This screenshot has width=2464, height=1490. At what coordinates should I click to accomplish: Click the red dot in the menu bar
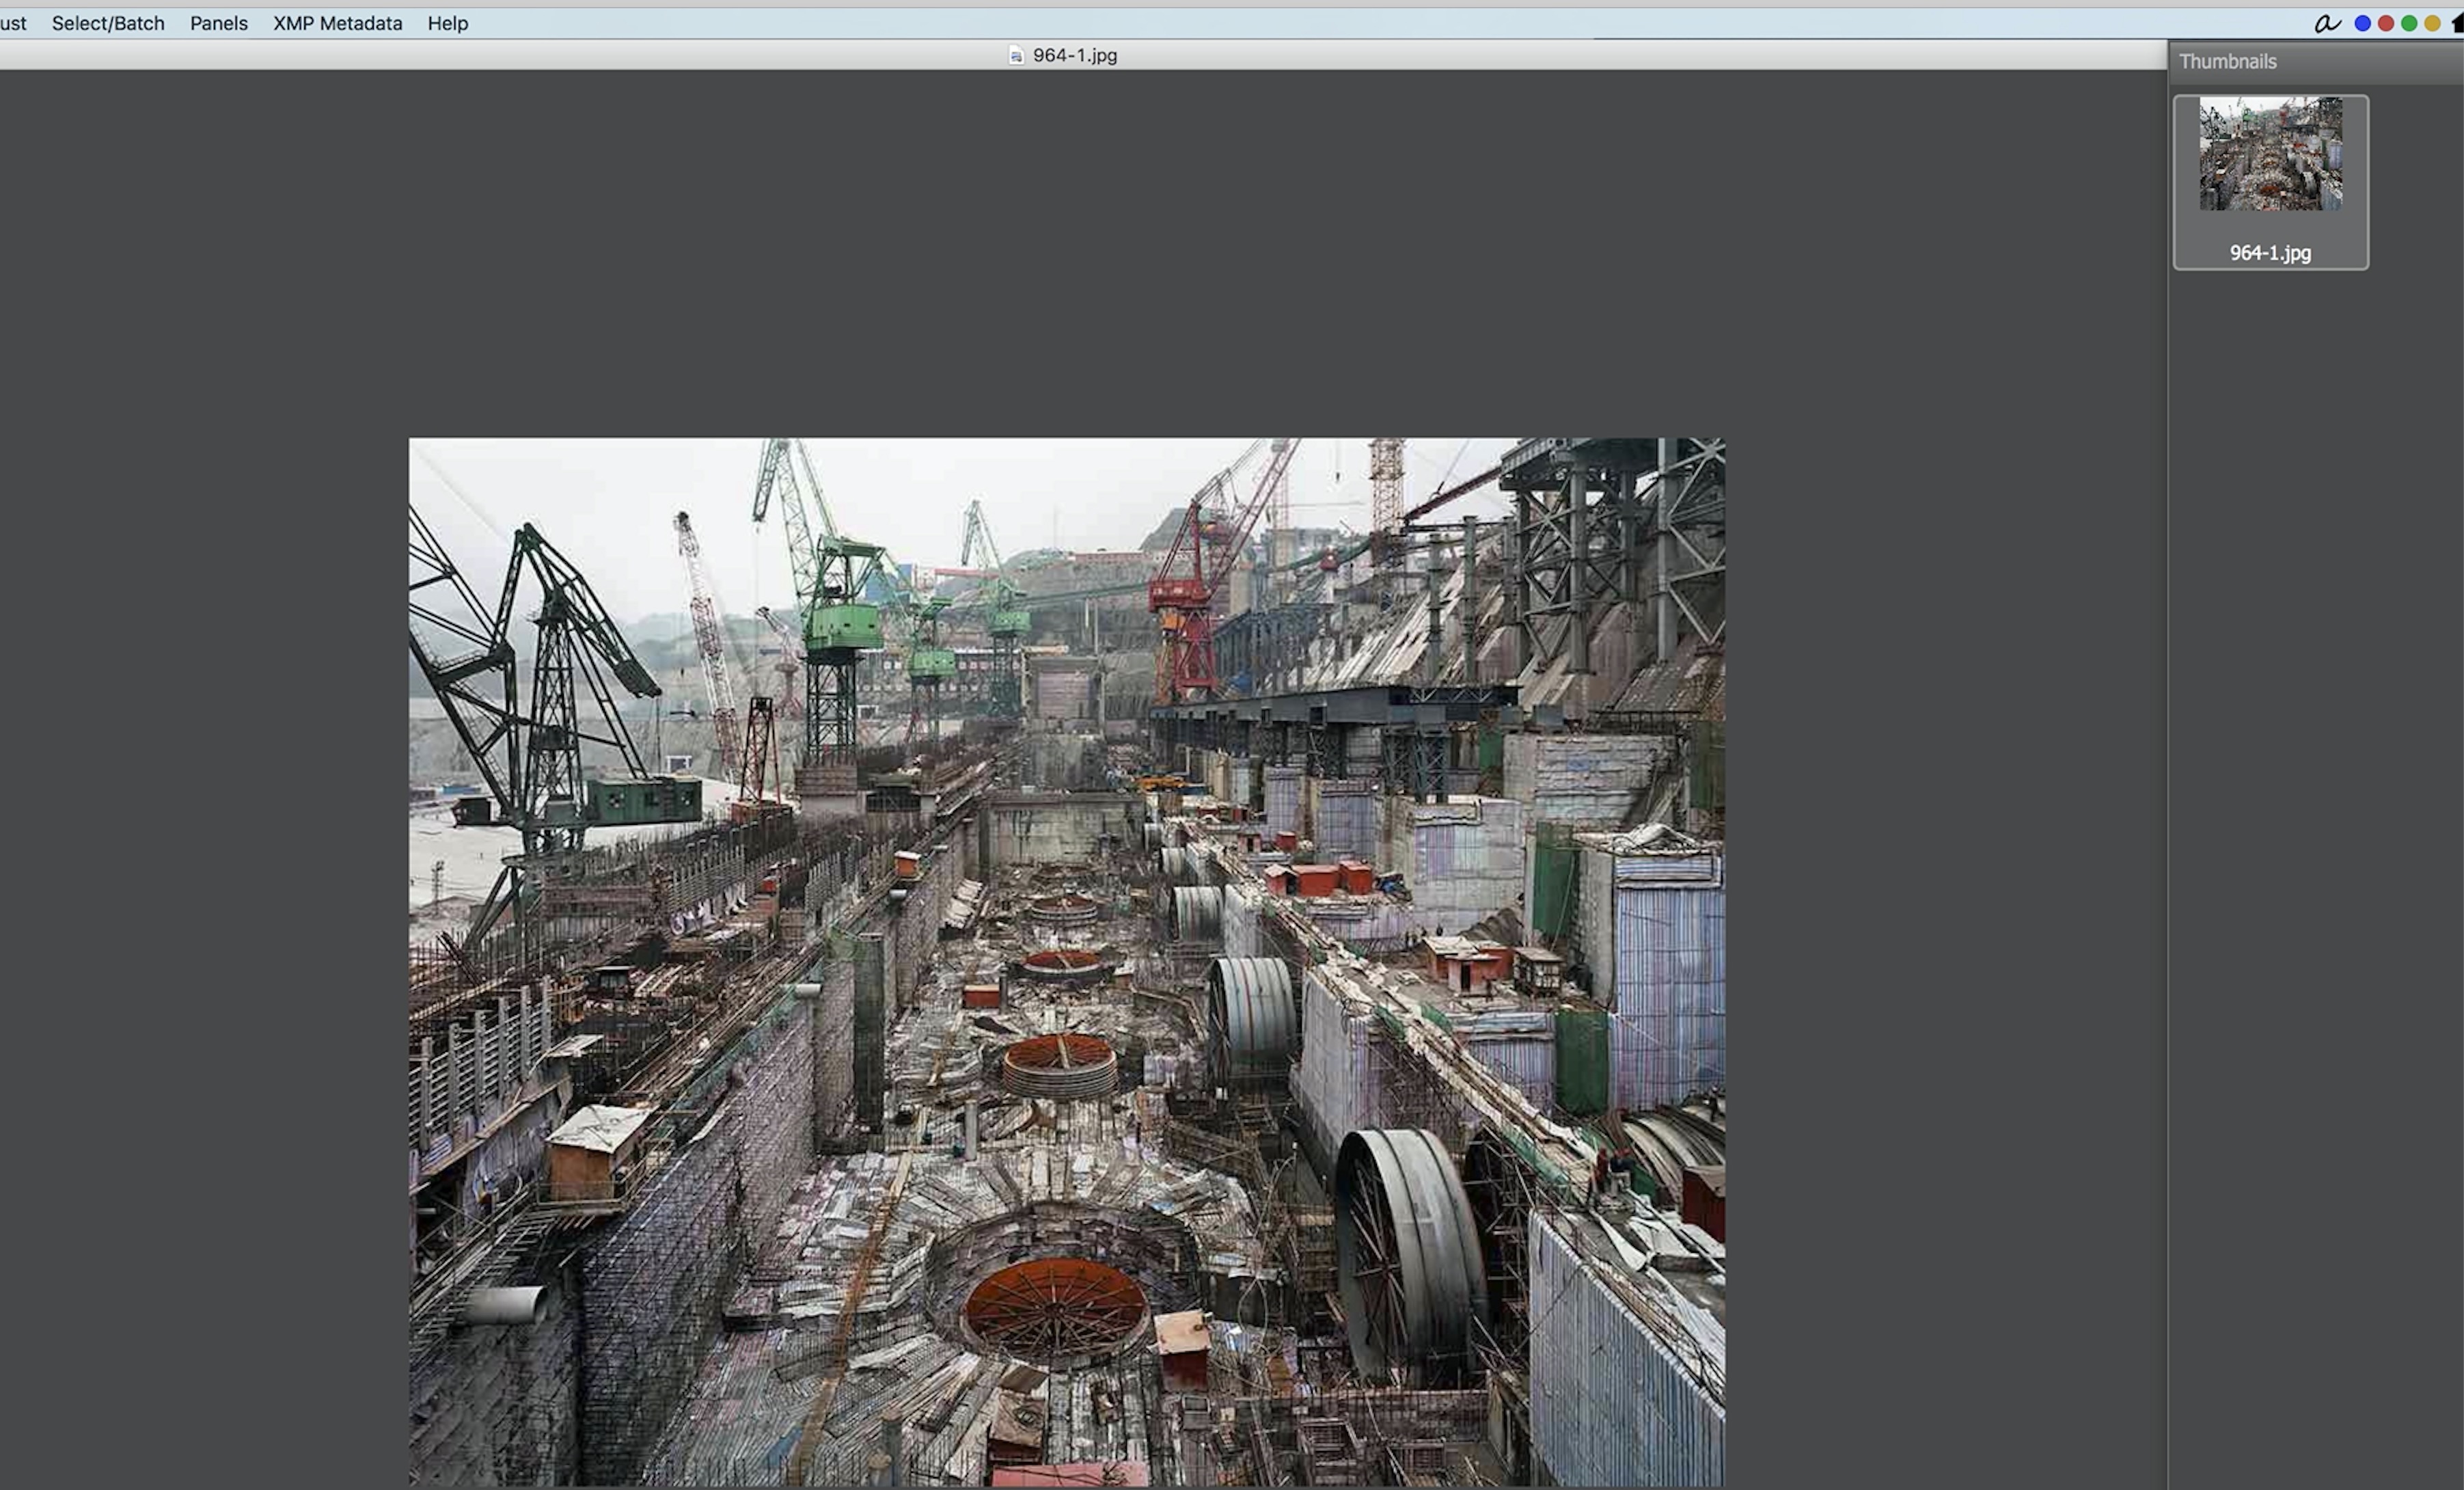tap(2386, 23)
